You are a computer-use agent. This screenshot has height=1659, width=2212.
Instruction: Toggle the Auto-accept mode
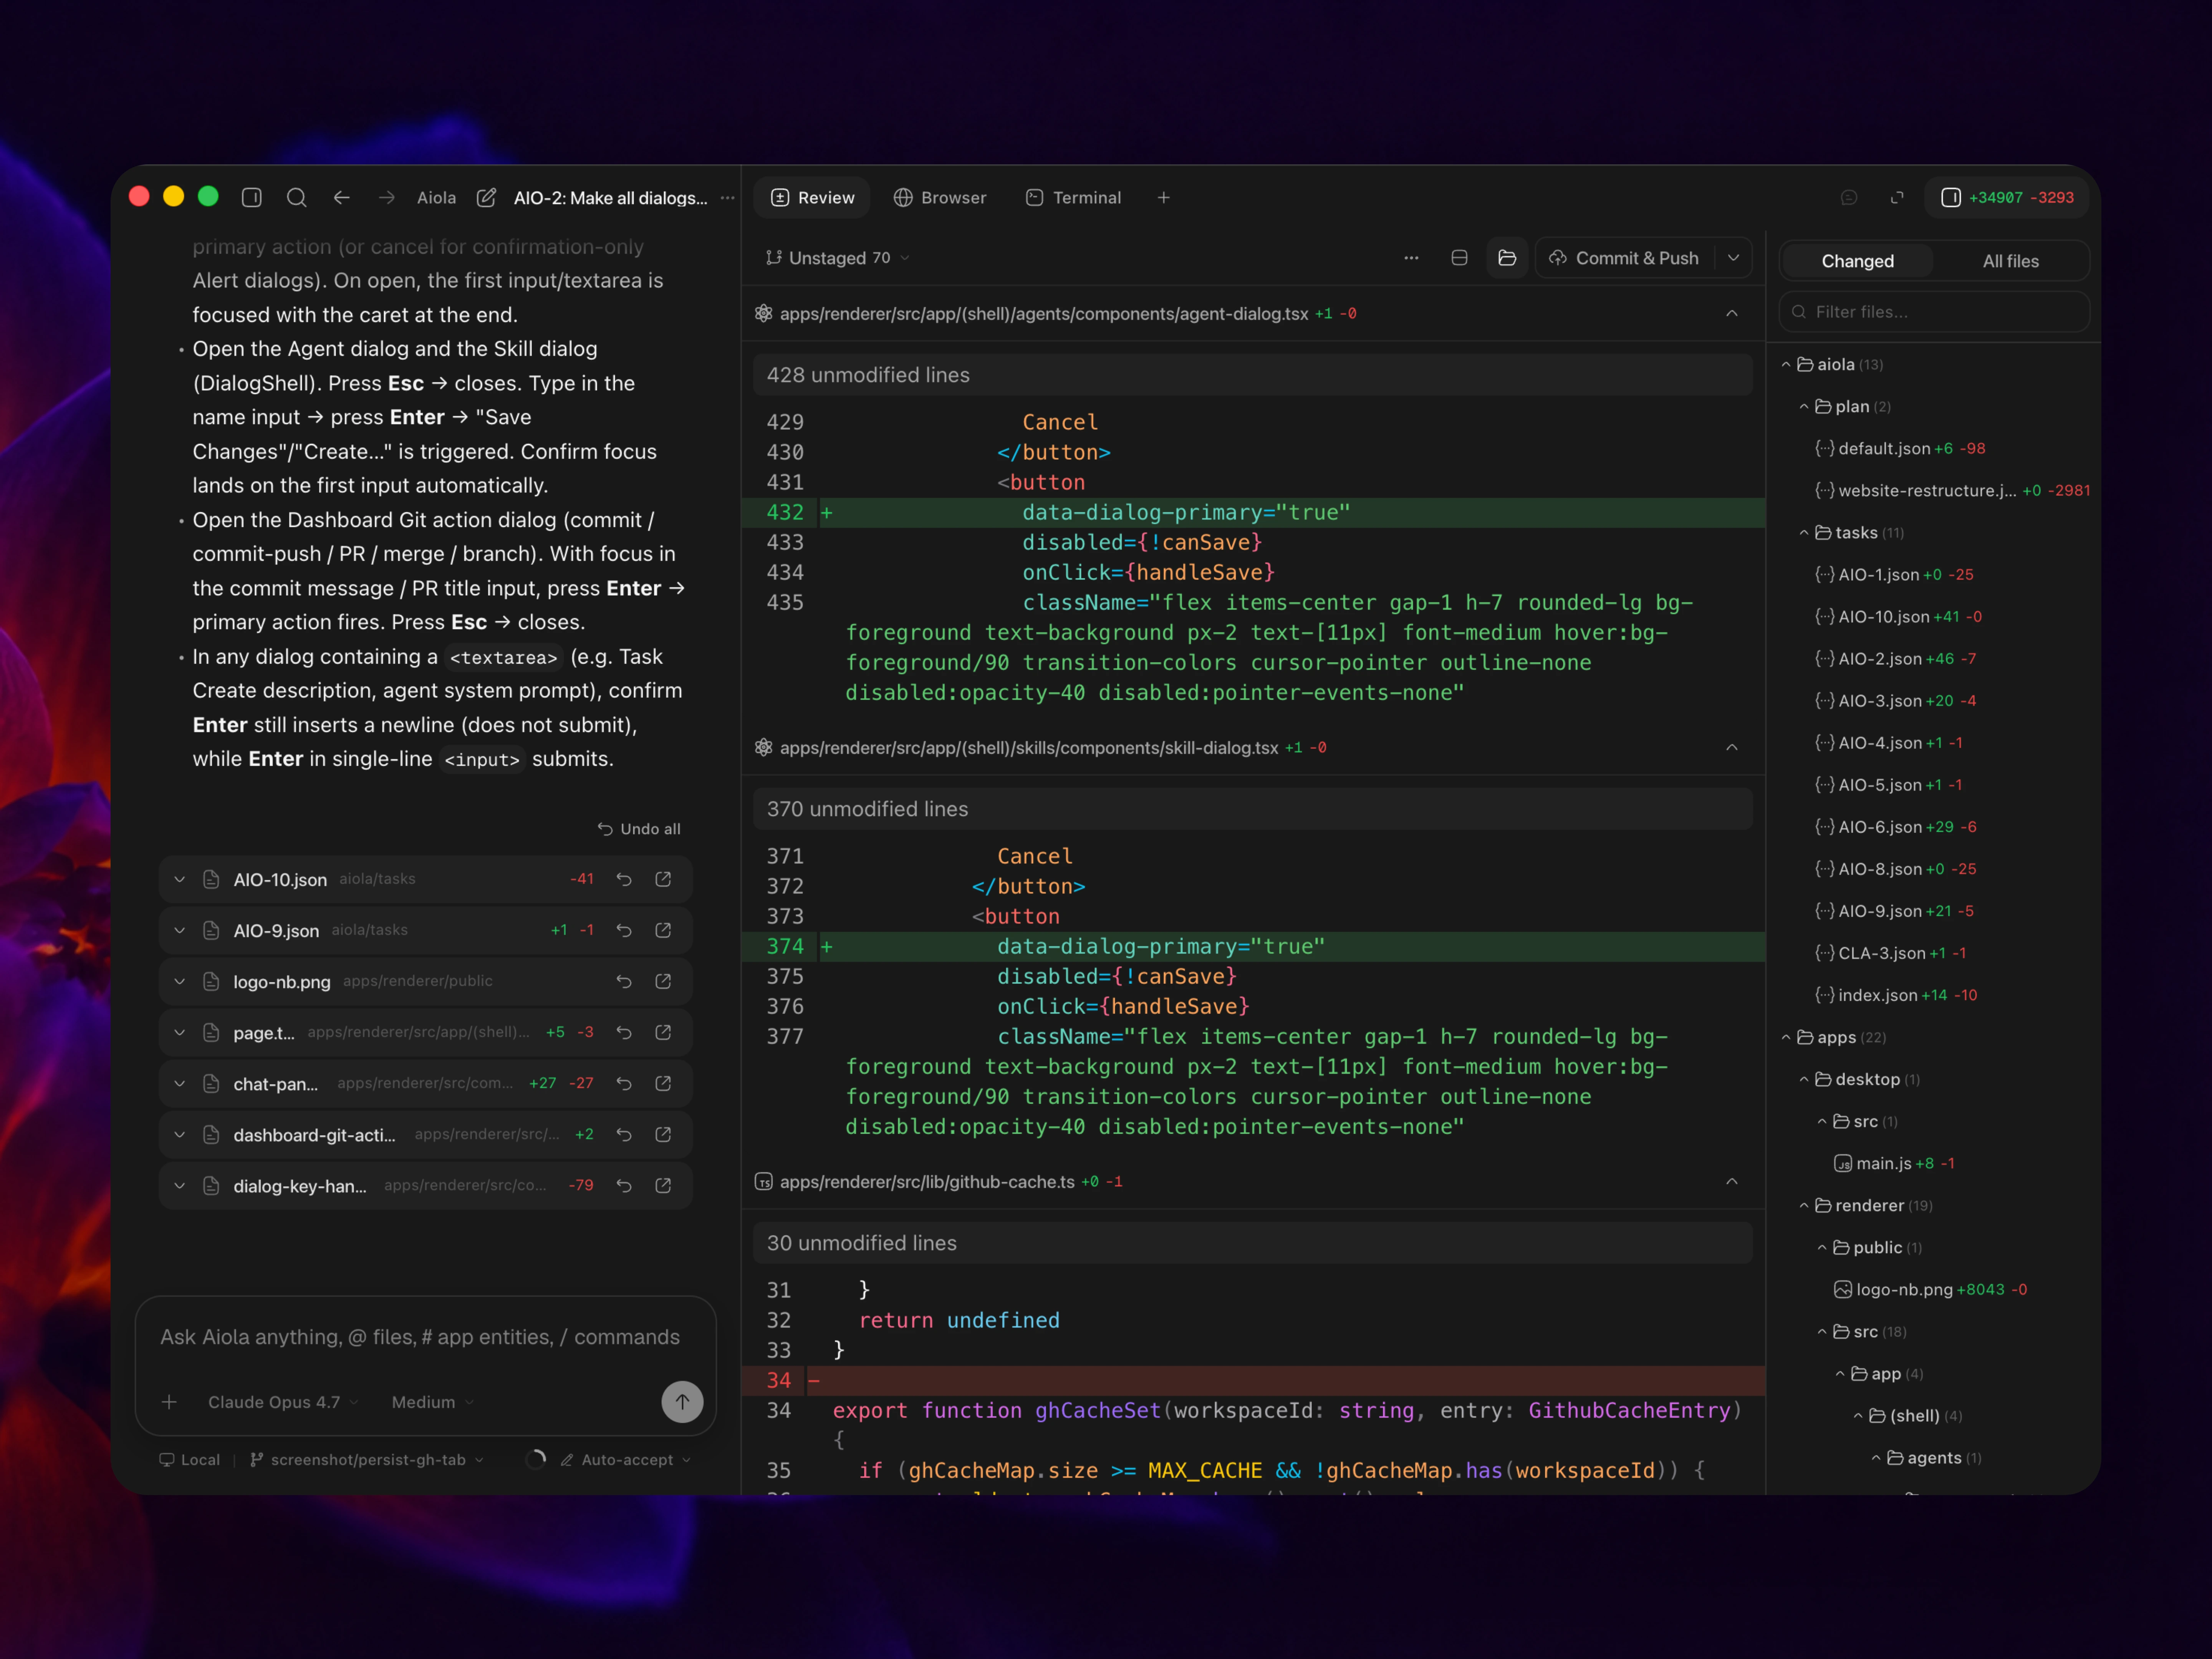pos(626,1460)
